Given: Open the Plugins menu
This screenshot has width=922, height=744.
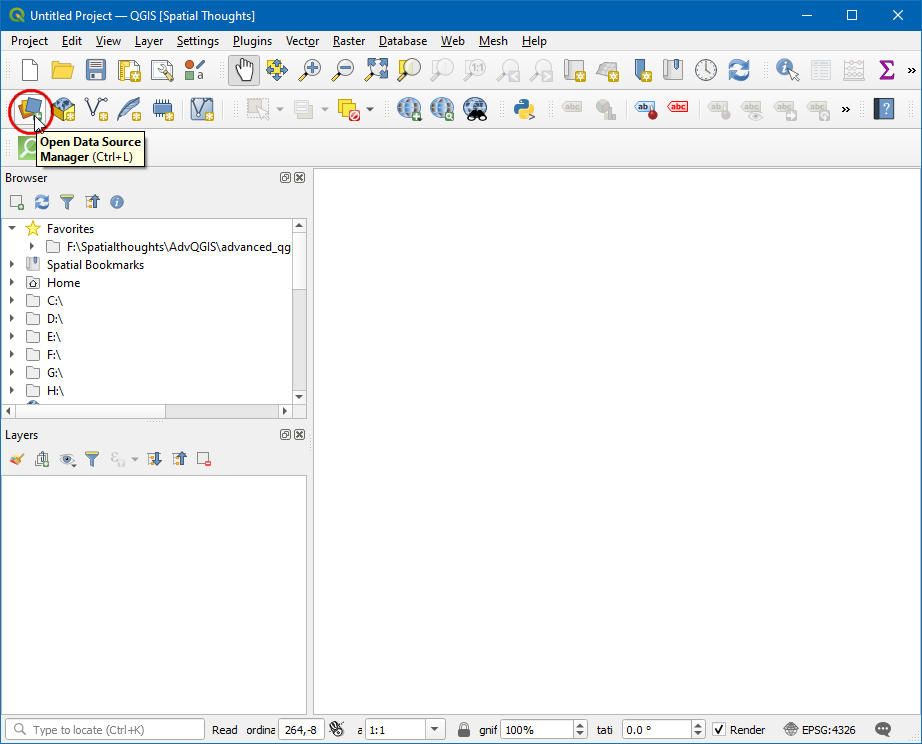Looking at the screenshot, I should pyautogui.click(x=252, y=41).
